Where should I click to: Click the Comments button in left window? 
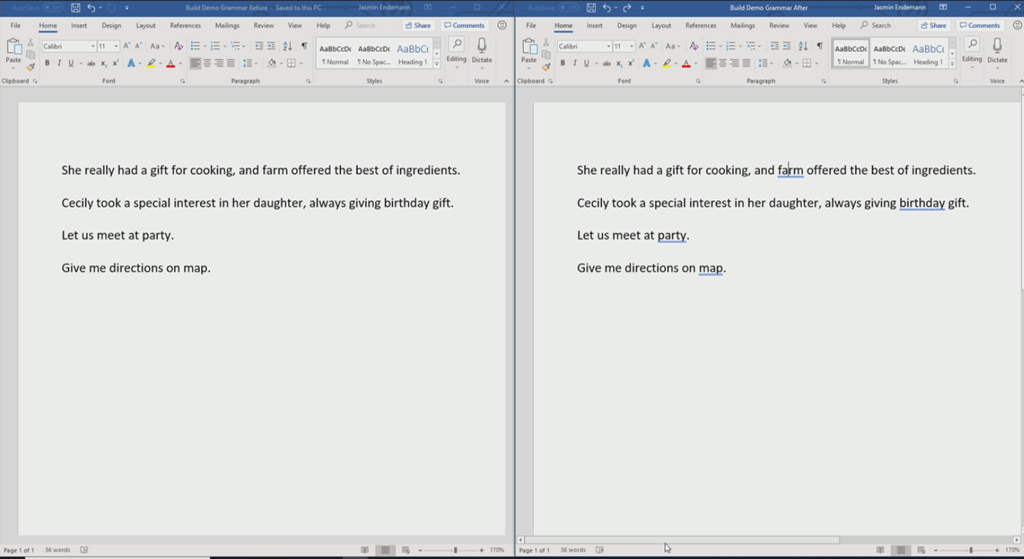click(465, 25)
